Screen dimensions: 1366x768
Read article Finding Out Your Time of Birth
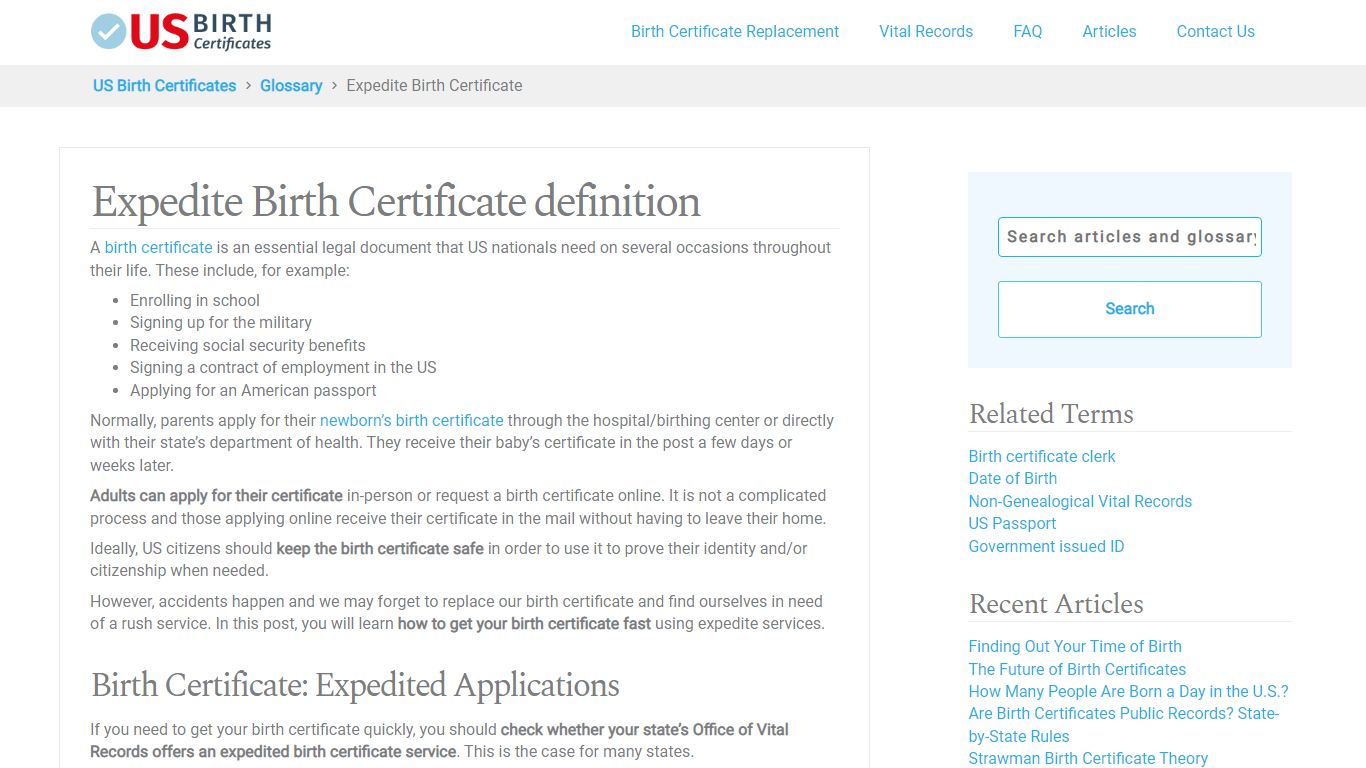tap(1075, 646)
